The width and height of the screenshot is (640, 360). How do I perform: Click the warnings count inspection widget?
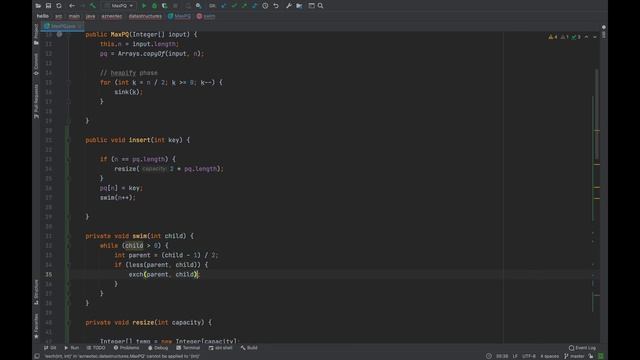(x=564, y=37)
